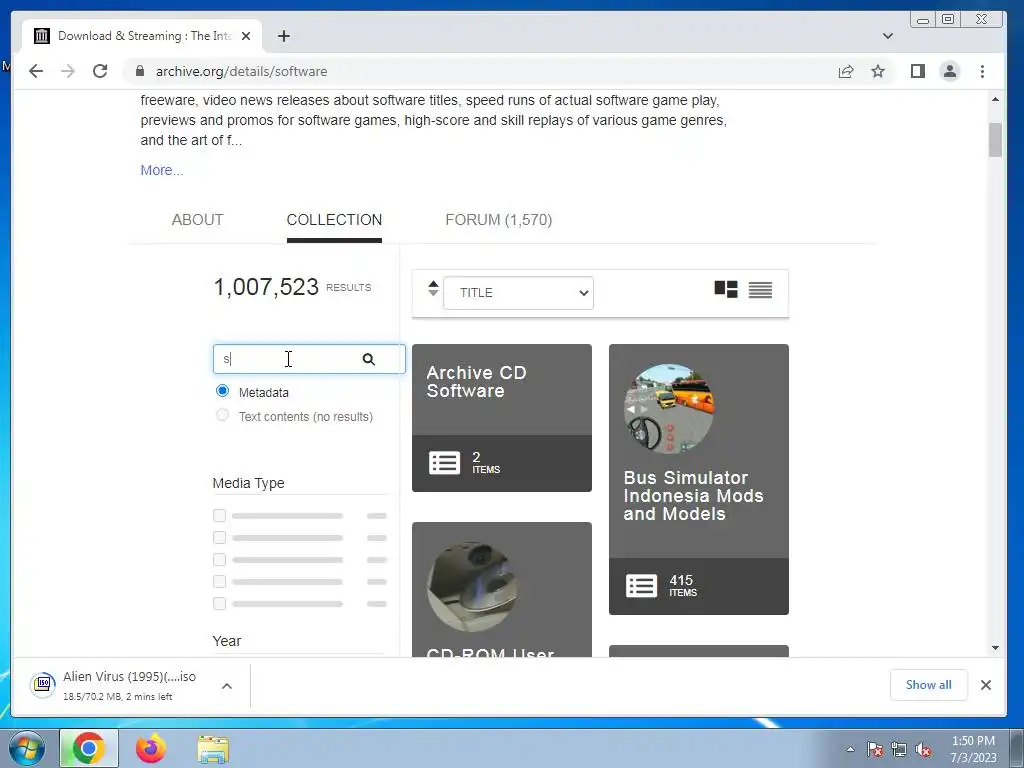The width and height of the screenshot is (1024, 768).
Task: Click the 1,007,523 results count
Action: (266, 287)
